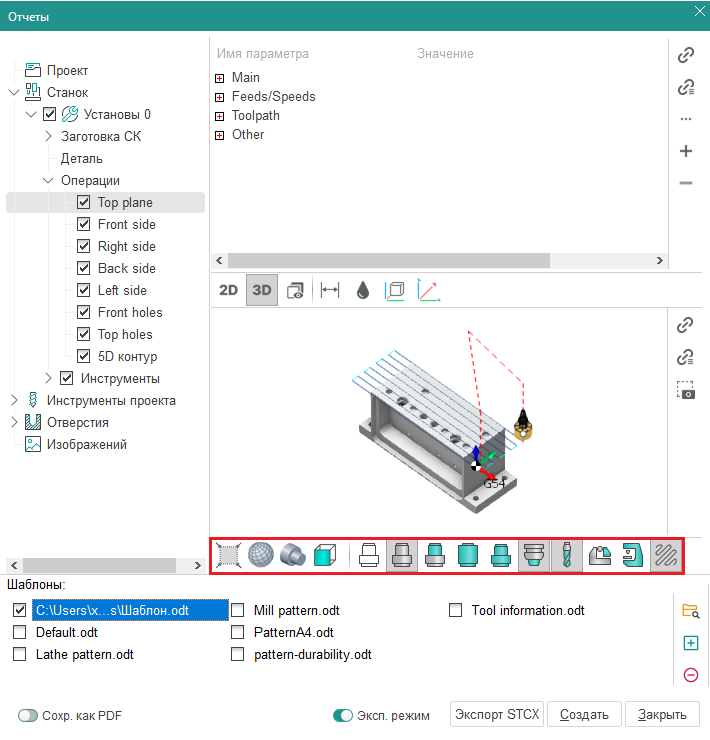
Task: Switch the preview to 2D mode
Action: pyautogui.click(x=229, y=290)
